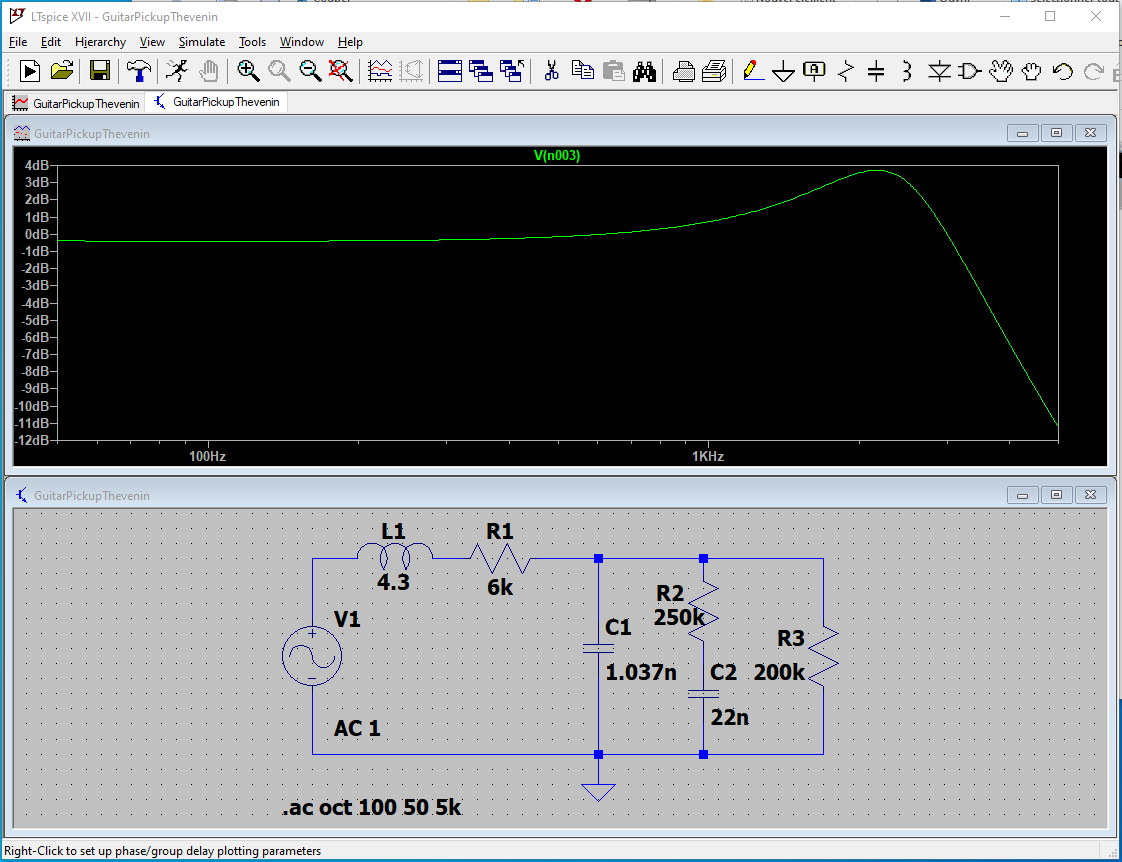
Task: Open the Control Panel hammer icon
Action: coord(139,70)
